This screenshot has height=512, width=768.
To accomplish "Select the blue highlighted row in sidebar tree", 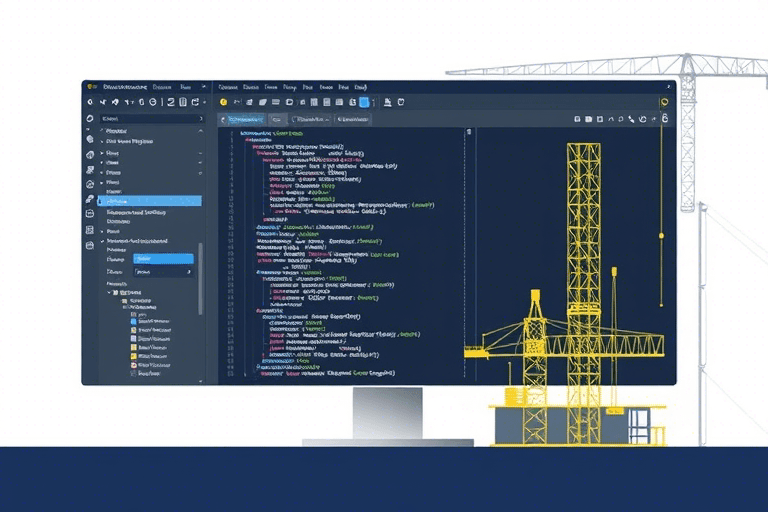I will [x=150, y=201].
